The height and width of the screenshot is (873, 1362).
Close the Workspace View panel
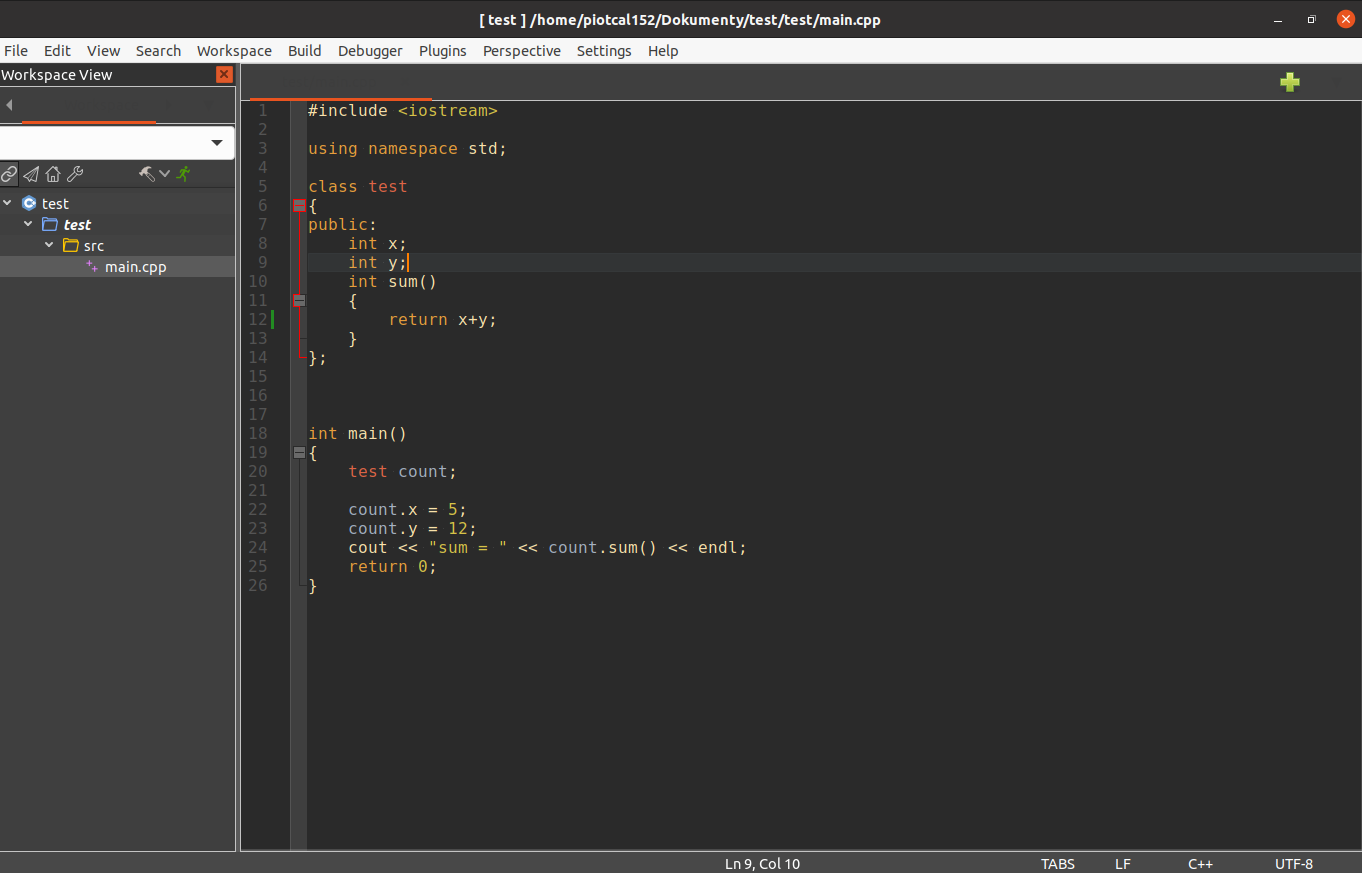tap(224, 75)
